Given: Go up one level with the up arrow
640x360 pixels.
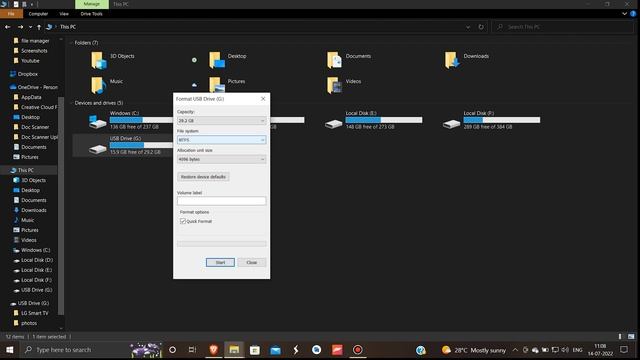Looking at the screenshot, I should [x=39, y=27].
